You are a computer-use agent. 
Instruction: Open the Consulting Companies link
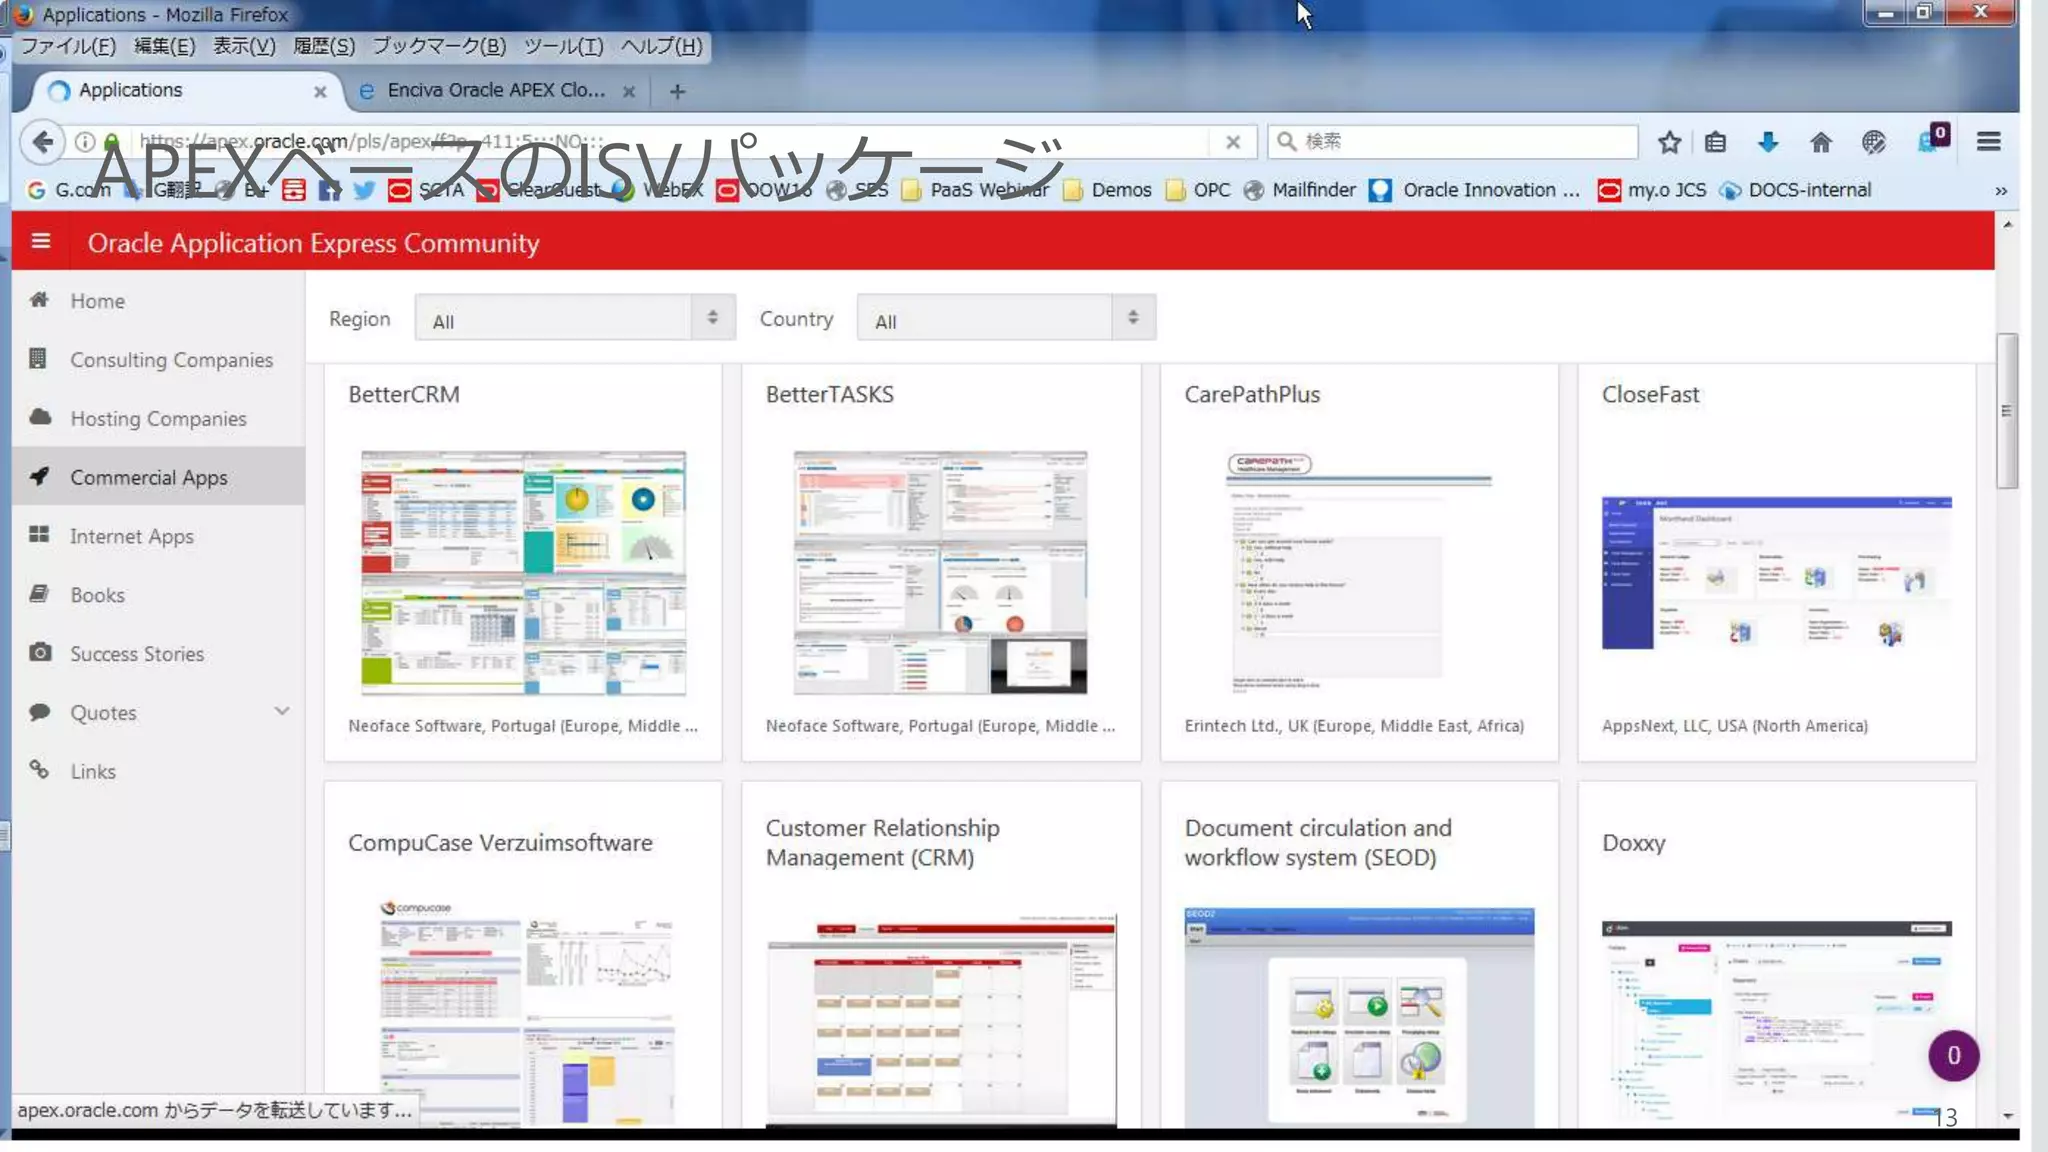pyautogui.click(x=171, y=360)
